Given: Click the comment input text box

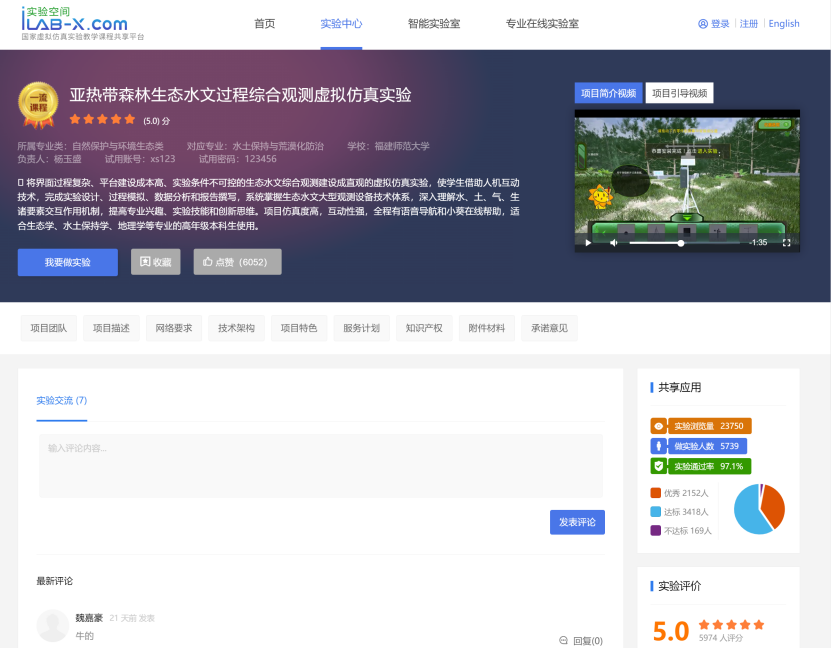Looking at the screenshot, I should [320, 465].
